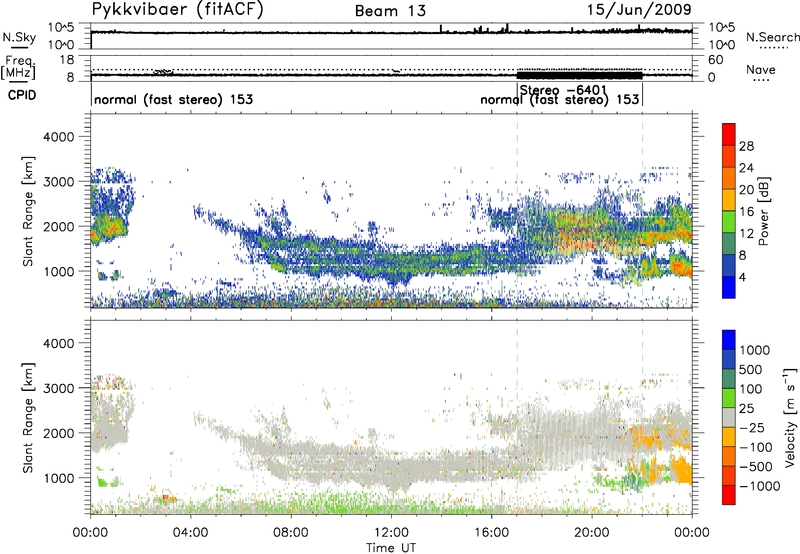Click the Power colorbar segment between 8 and 12
Viewport: 800px width, 554px height.
(729, 244)
